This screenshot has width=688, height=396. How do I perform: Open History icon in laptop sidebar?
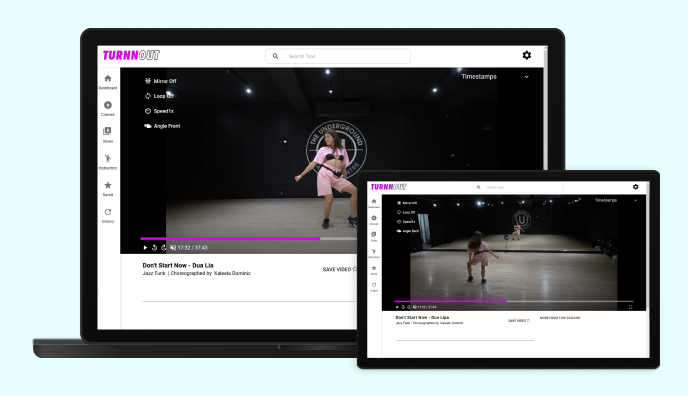point(108,215)
